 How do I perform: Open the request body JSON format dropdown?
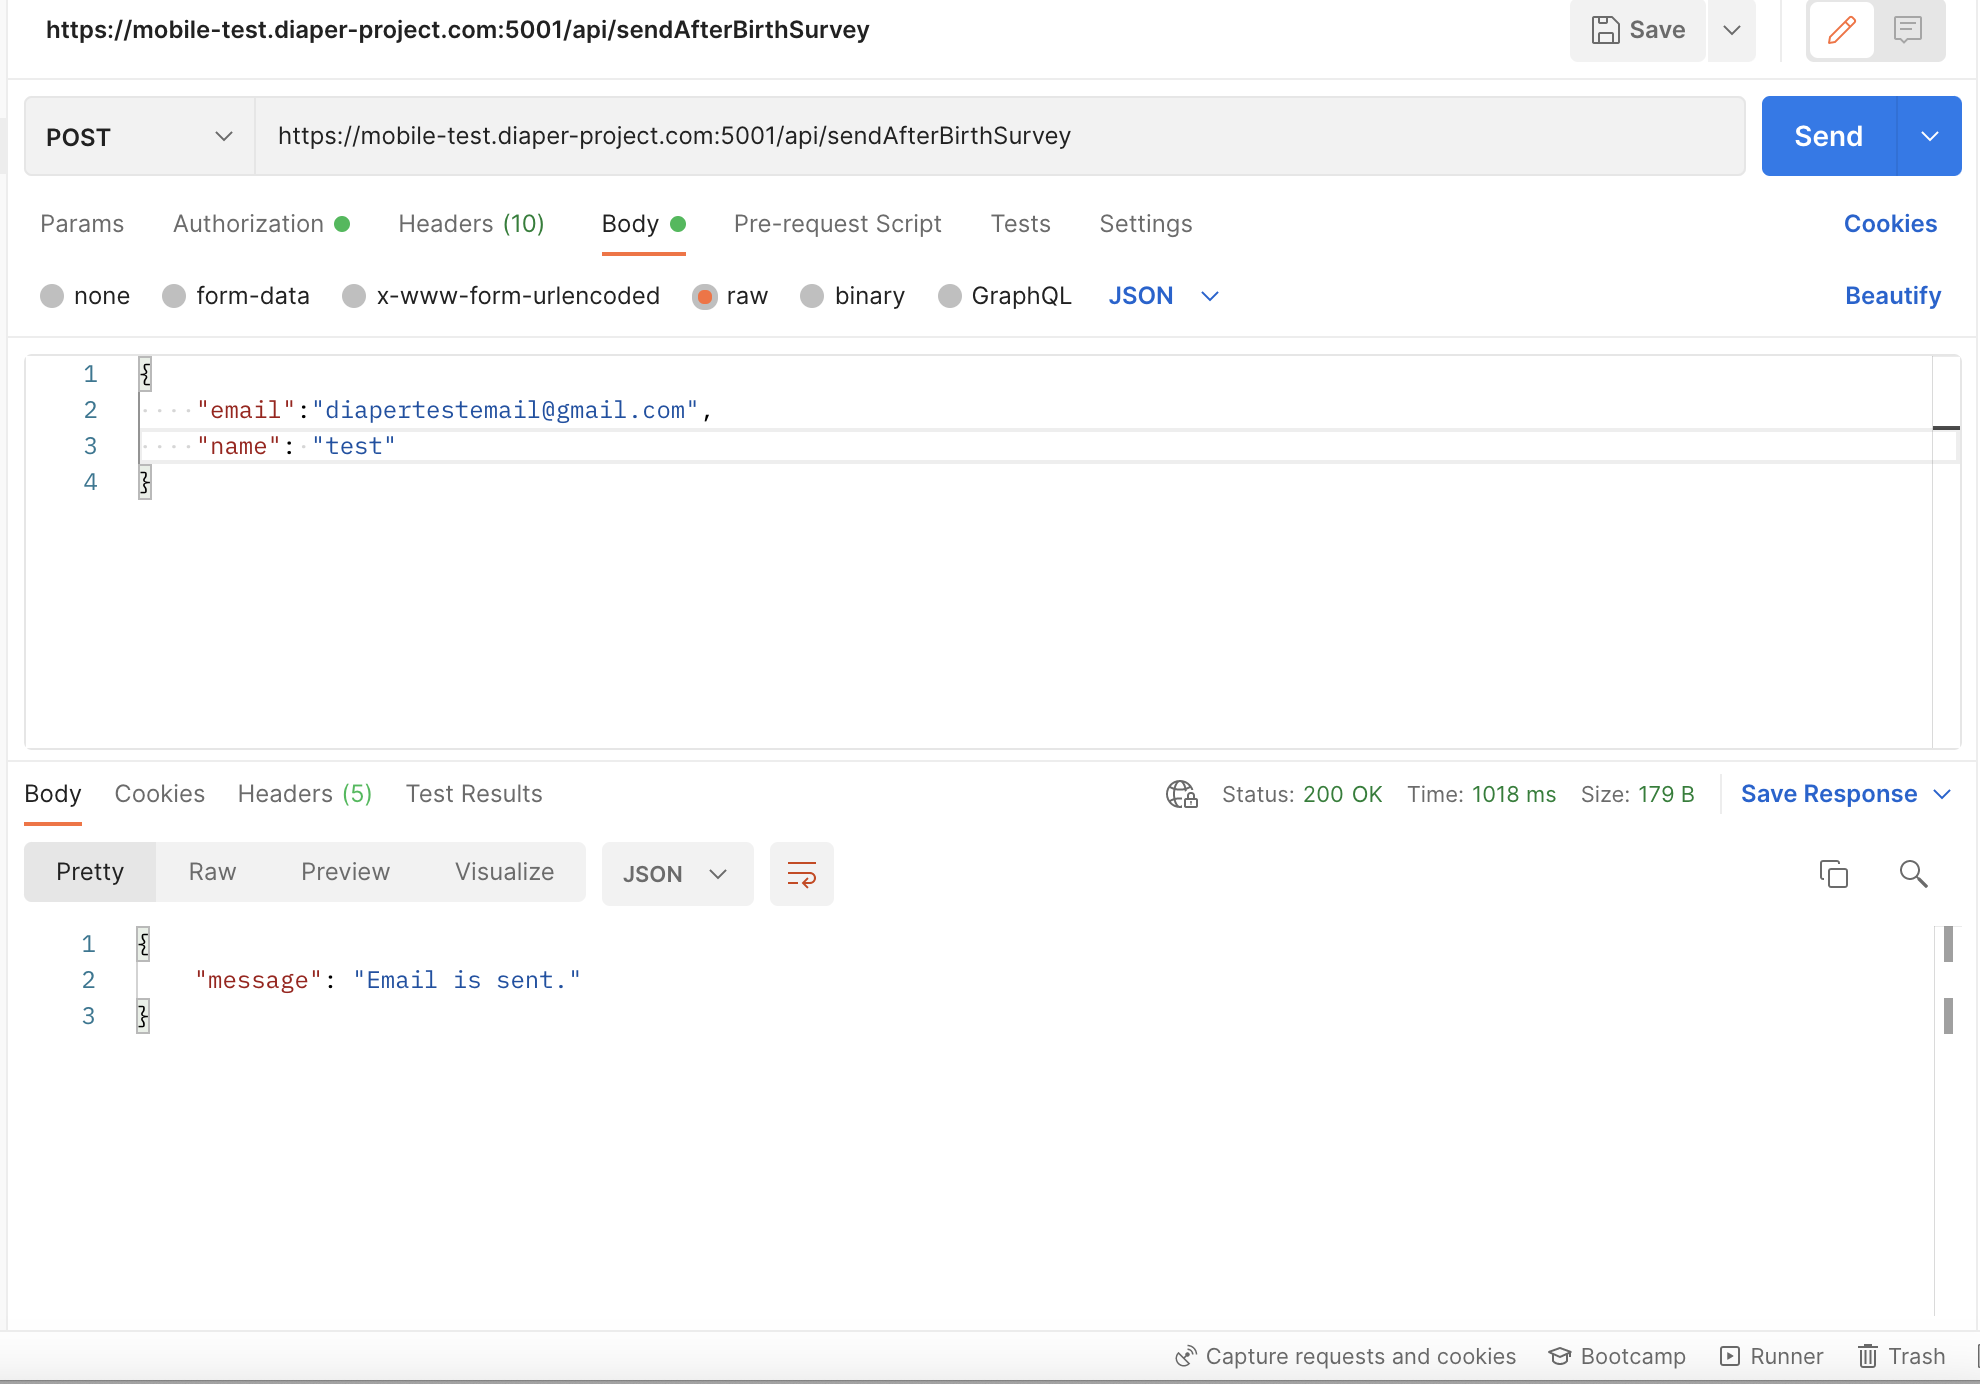tap(1164, 296)
